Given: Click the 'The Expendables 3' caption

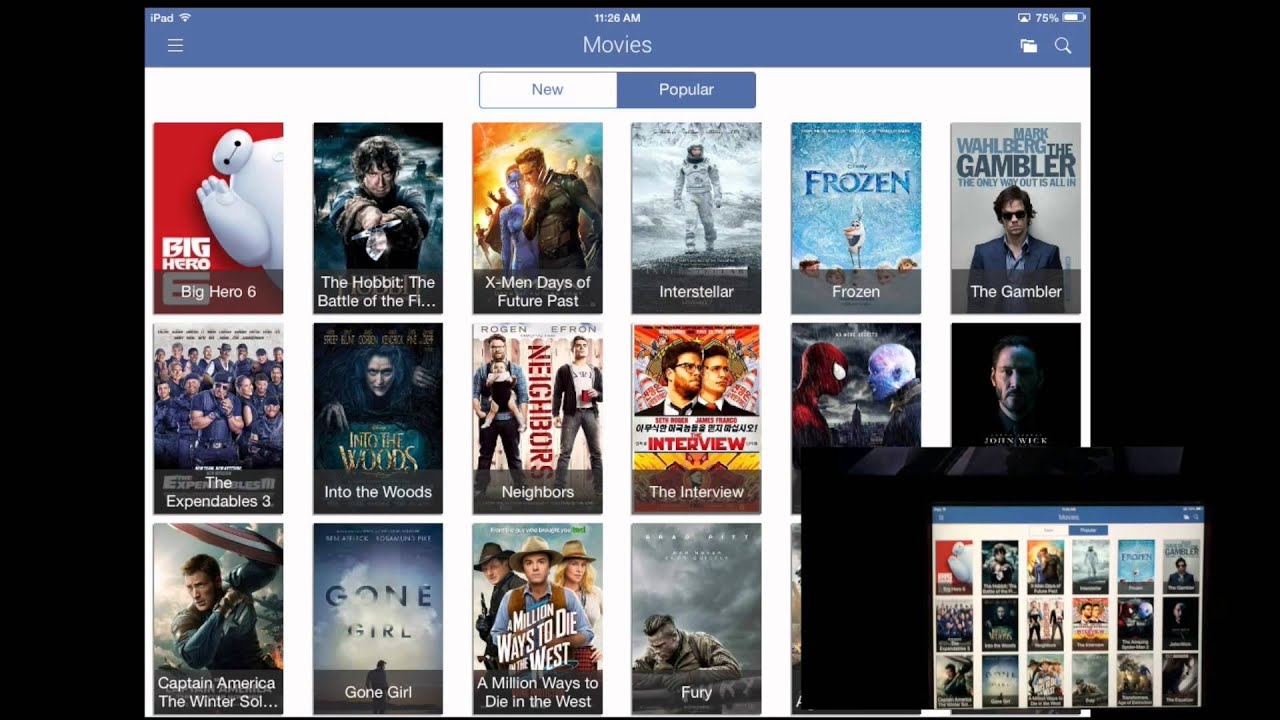Looking at the screenshot, I should tap(218, 492).
